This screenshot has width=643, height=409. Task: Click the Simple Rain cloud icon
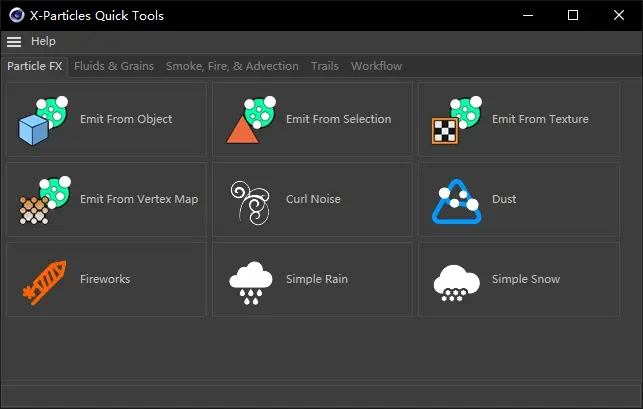[x=249, y=280]
